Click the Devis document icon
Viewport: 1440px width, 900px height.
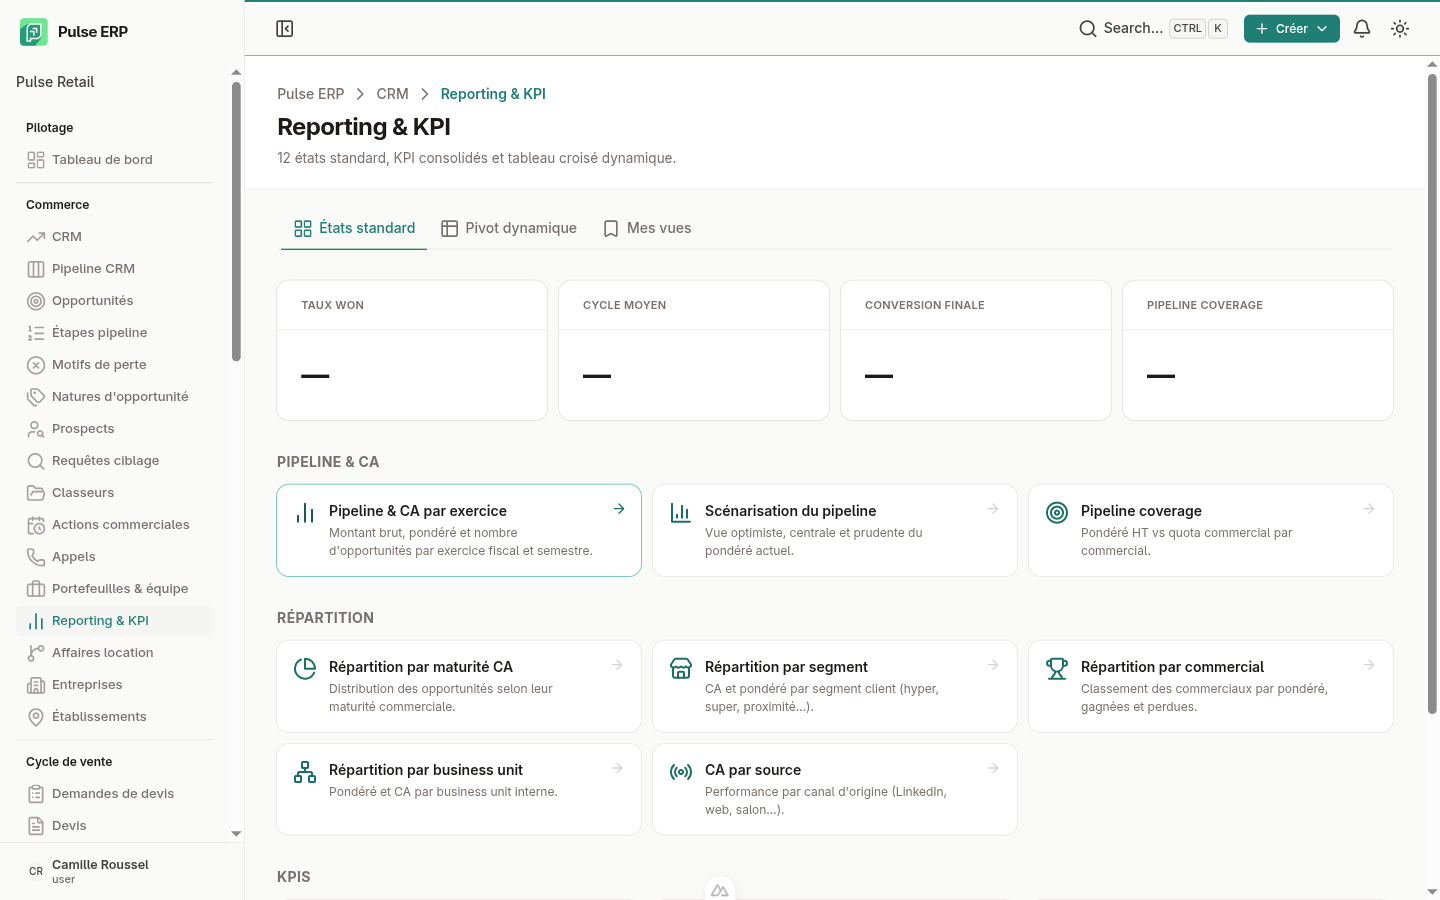pos(36,826)
